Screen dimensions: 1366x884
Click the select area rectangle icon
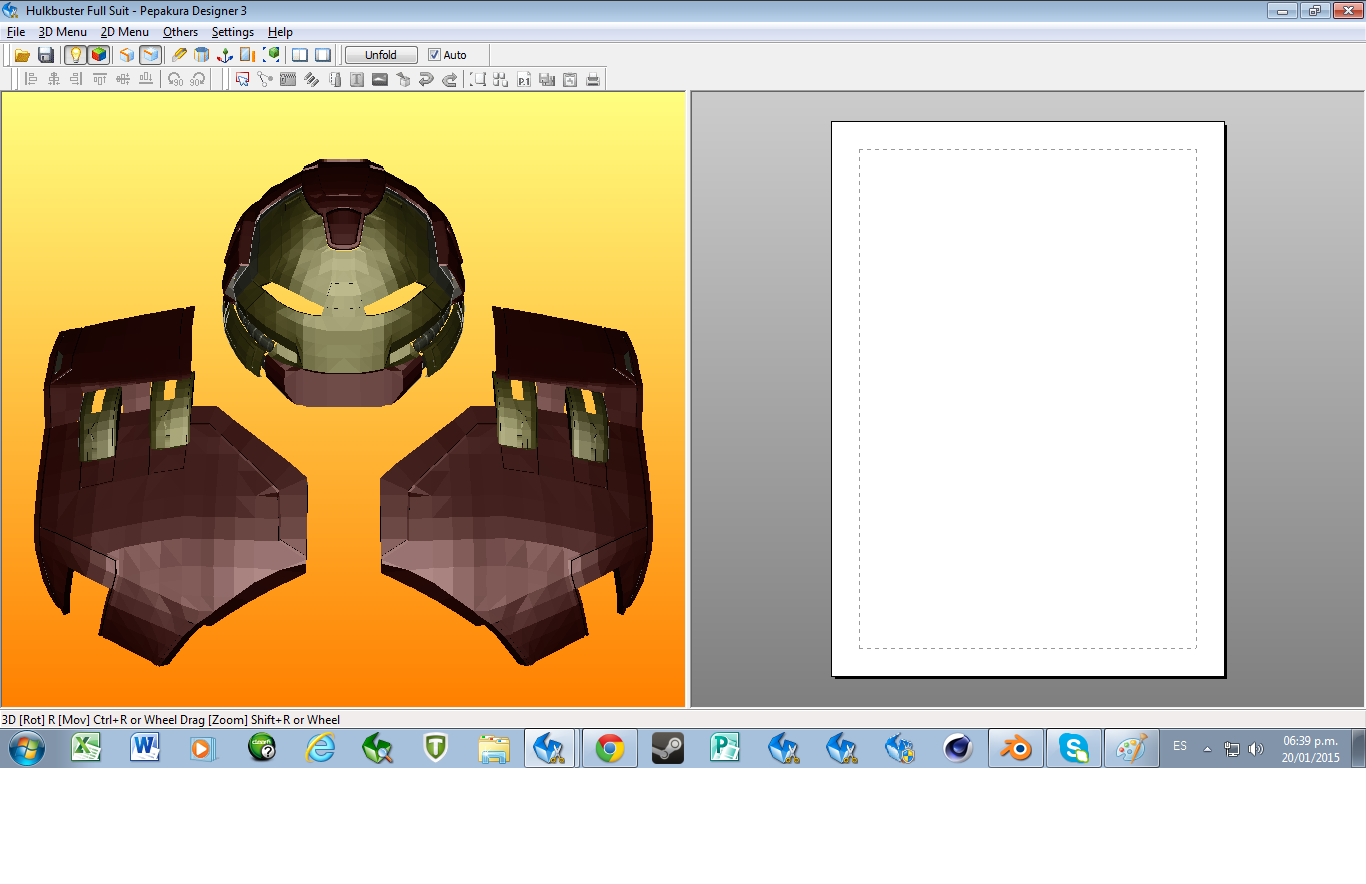478,79
